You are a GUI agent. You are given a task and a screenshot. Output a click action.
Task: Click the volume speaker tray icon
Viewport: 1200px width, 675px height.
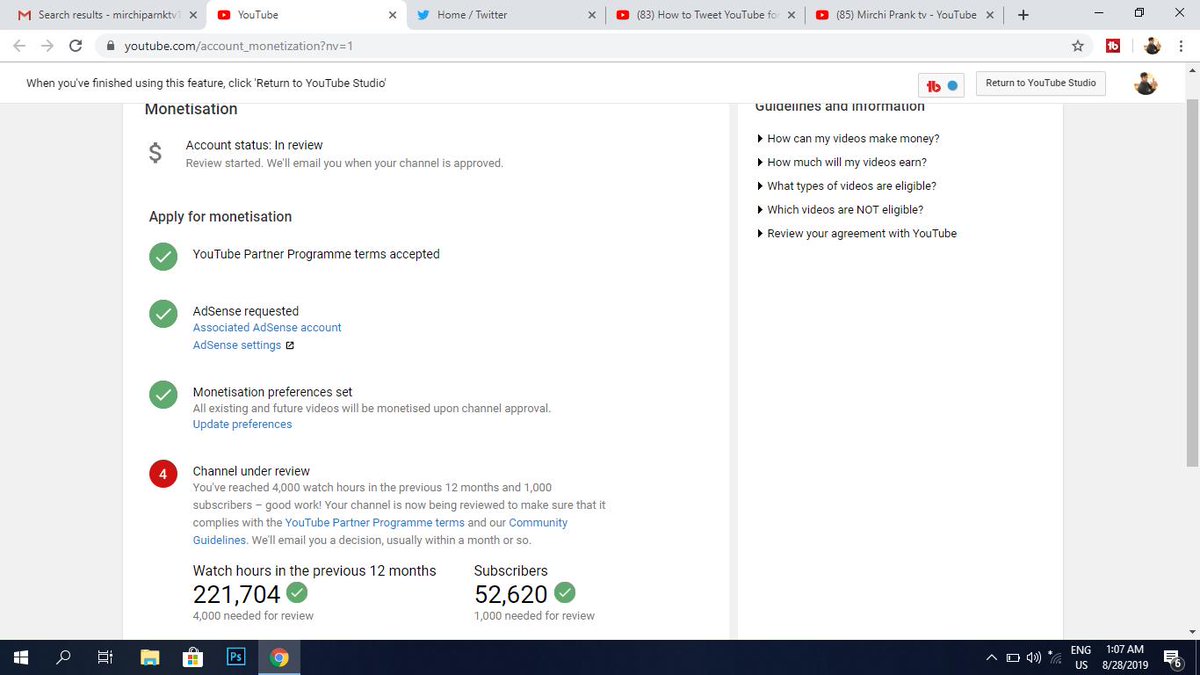1032,657
